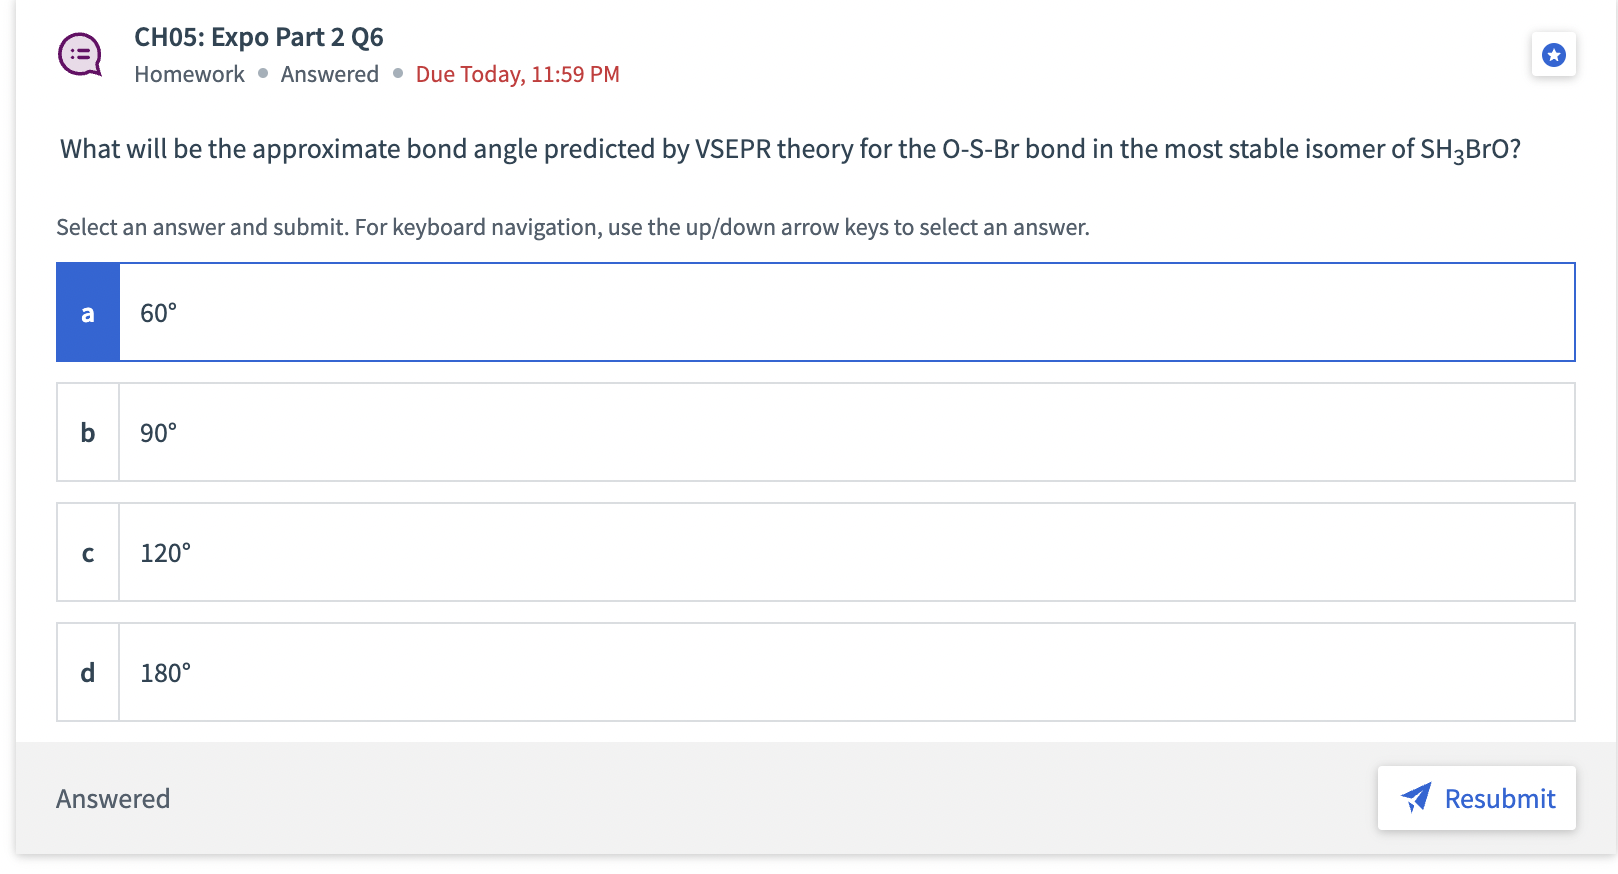This screenshot has width=1618, height=874.
Task: Click the Homework label
Action: [189, 73]
